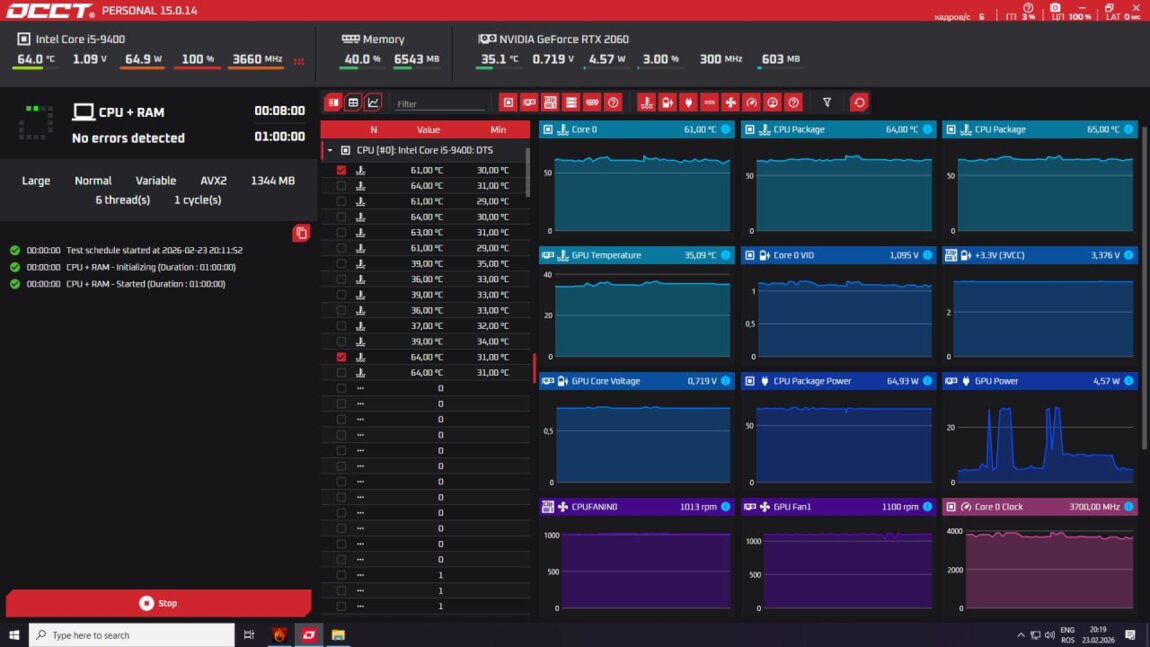Click the funnel filter icon
This screenshot has width=1150, height=647.
(x=827, y=102)
